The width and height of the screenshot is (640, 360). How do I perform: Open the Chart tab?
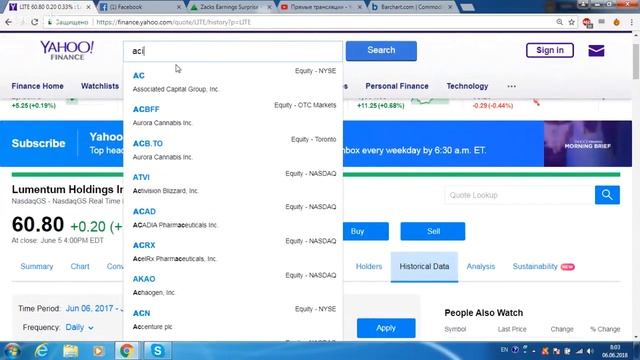click(80, 267)
